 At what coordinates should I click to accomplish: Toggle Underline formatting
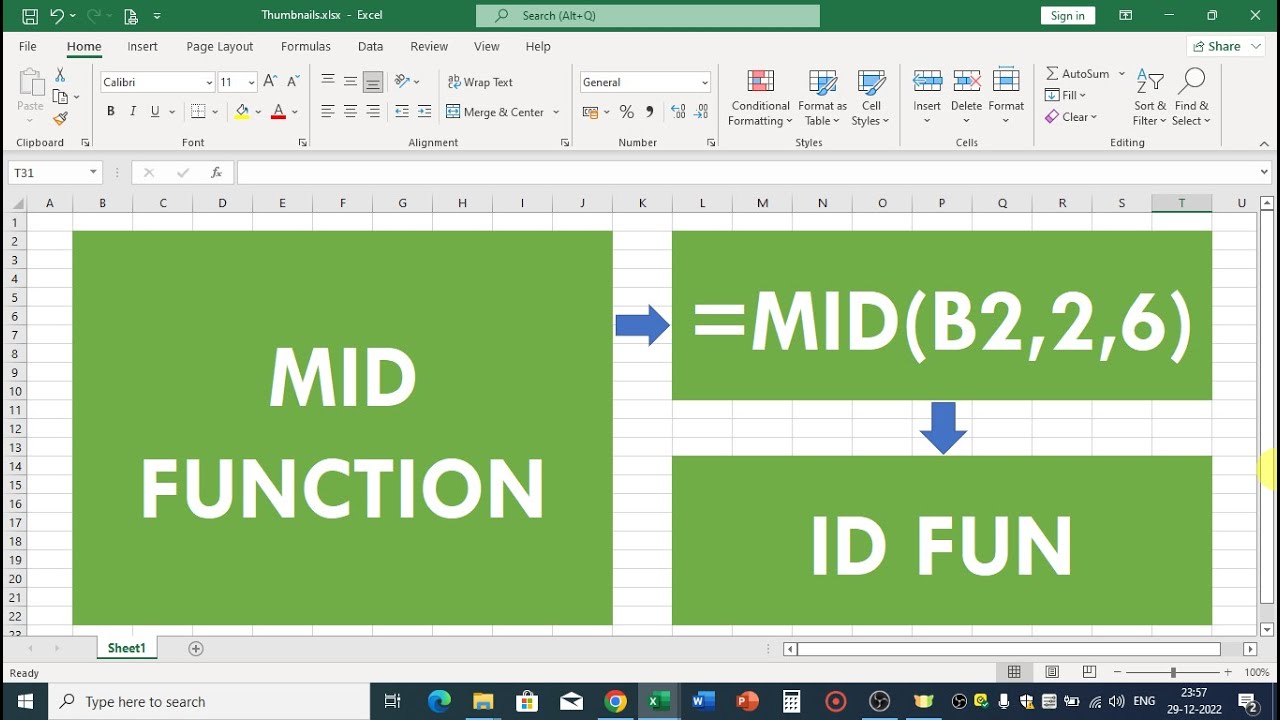point(155,112)
